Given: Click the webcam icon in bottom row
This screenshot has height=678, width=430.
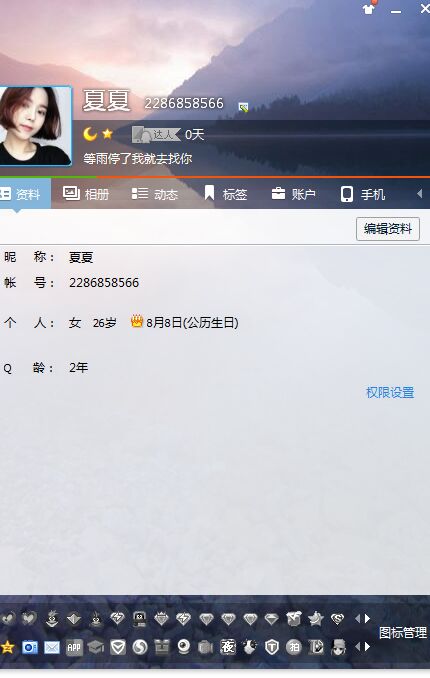Looking at the screenshot, I should pyautogui.click(x=184, y=647).
